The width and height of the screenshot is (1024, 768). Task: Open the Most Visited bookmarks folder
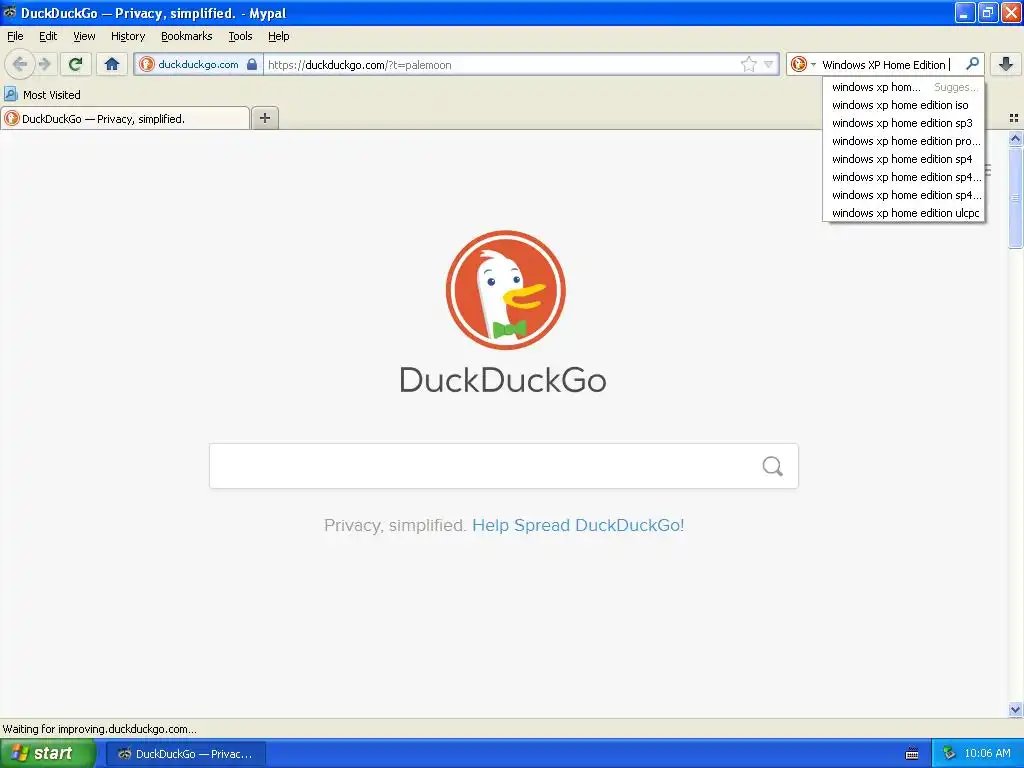[x=42, y=95]
